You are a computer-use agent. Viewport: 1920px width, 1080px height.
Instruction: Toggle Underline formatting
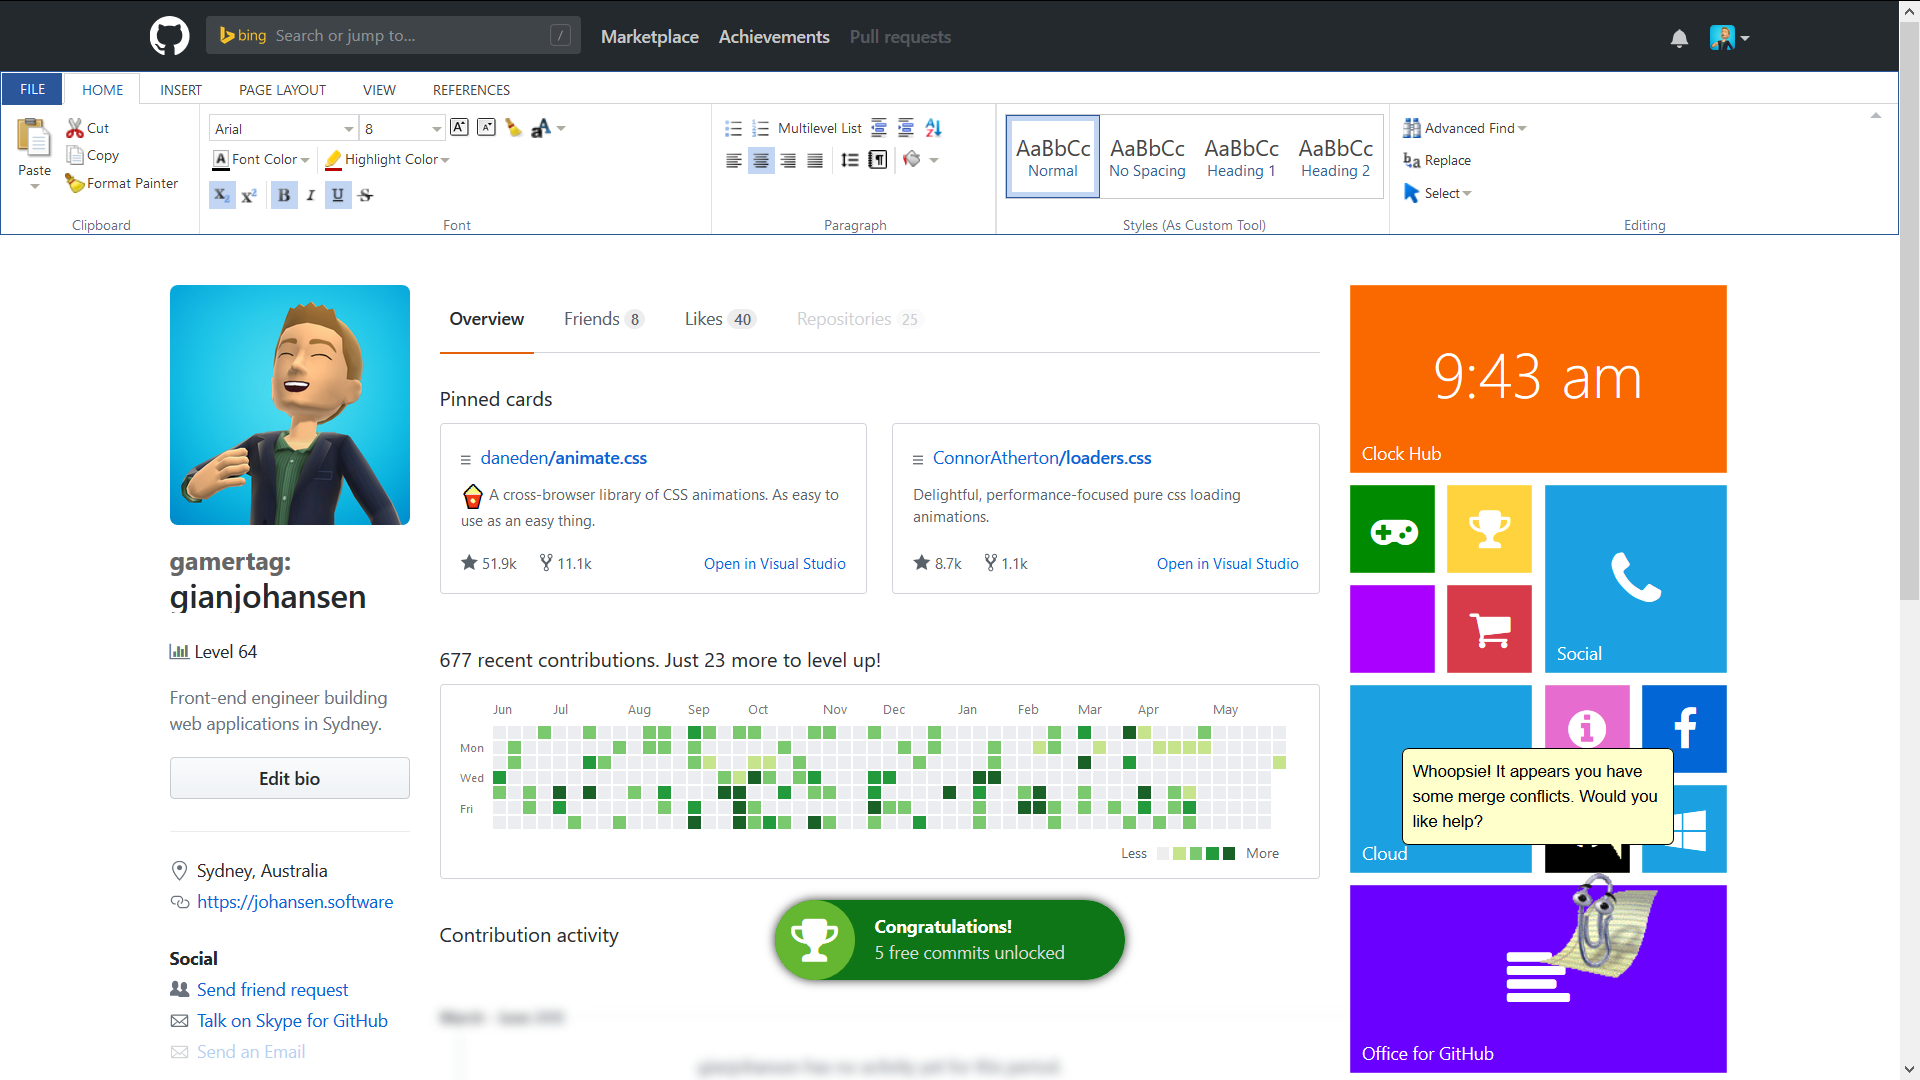point(338,195)
